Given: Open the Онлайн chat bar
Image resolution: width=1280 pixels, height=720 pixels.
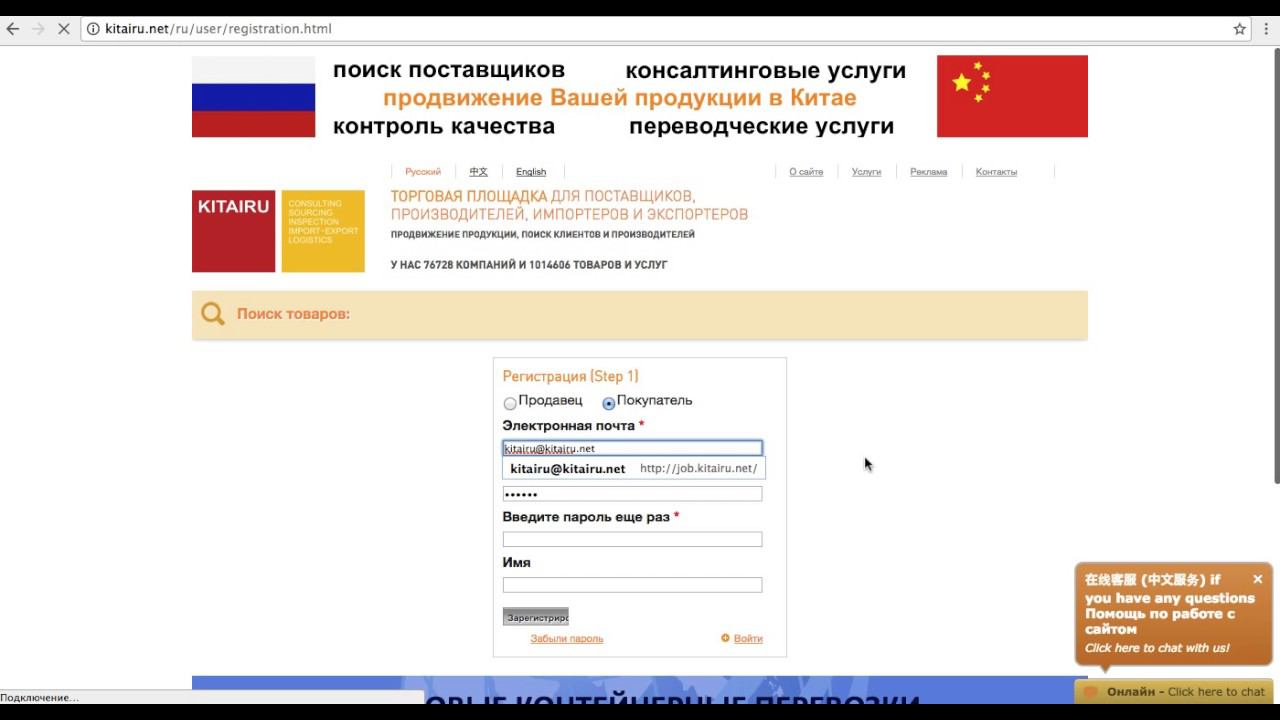Looking at the screenshot, I should click(1174, 692).
